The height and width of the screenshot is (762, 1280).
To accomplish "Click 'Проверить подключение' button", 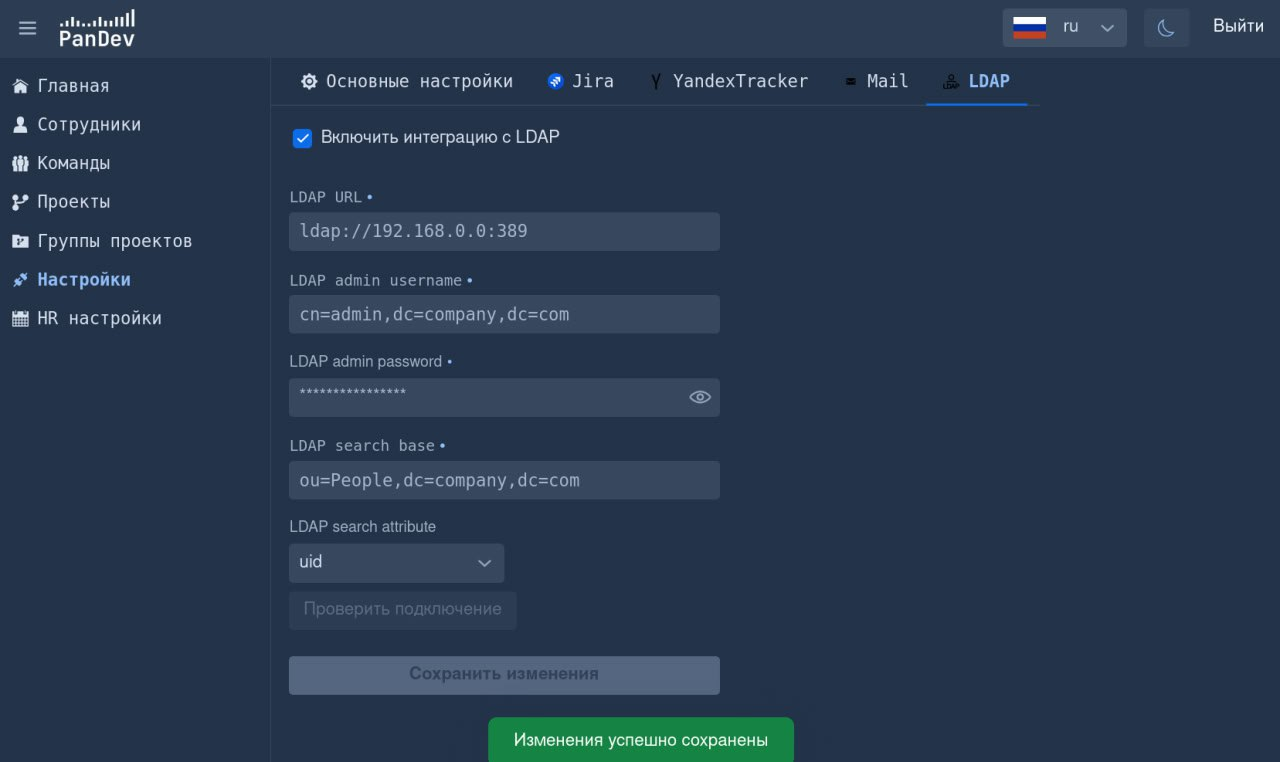I will (402, 610).
